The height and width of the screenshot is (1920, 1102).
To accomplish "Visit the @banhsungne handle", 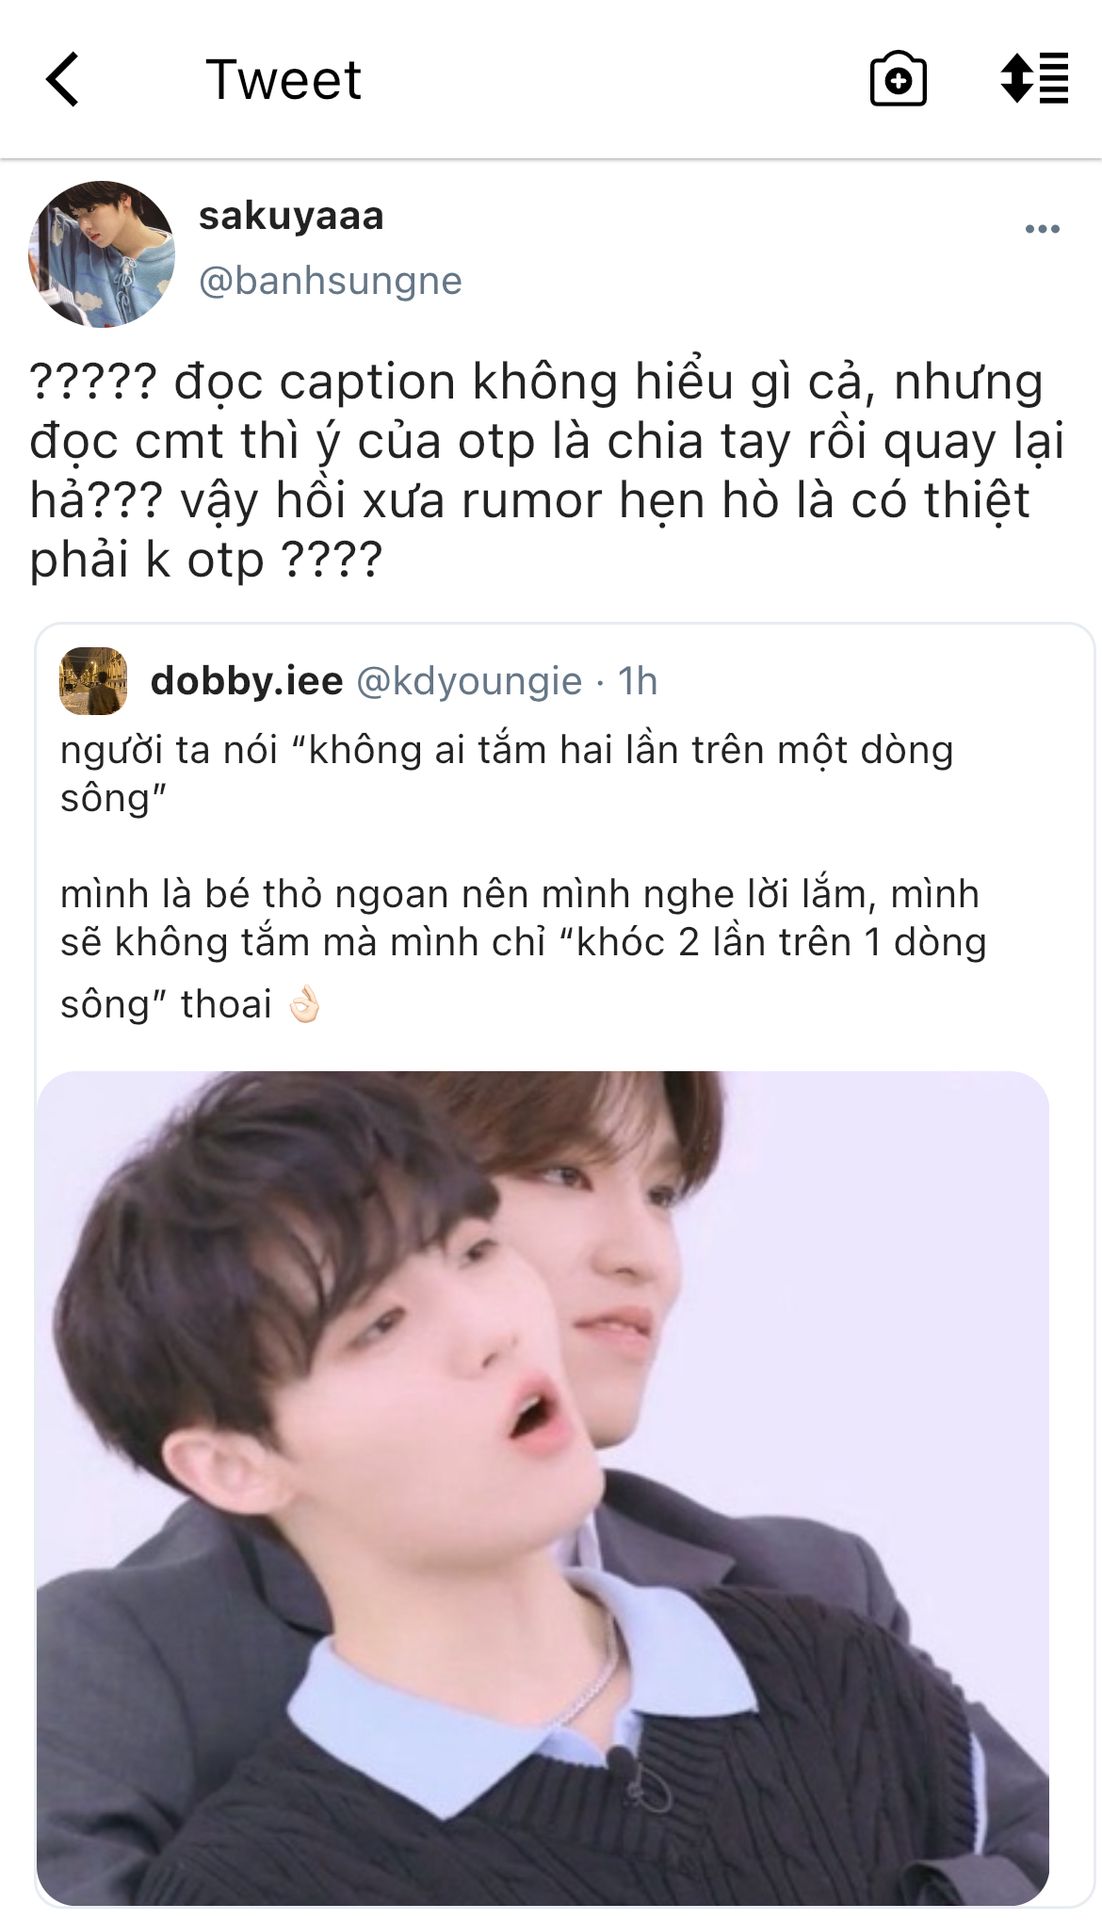I will [330, 281].
